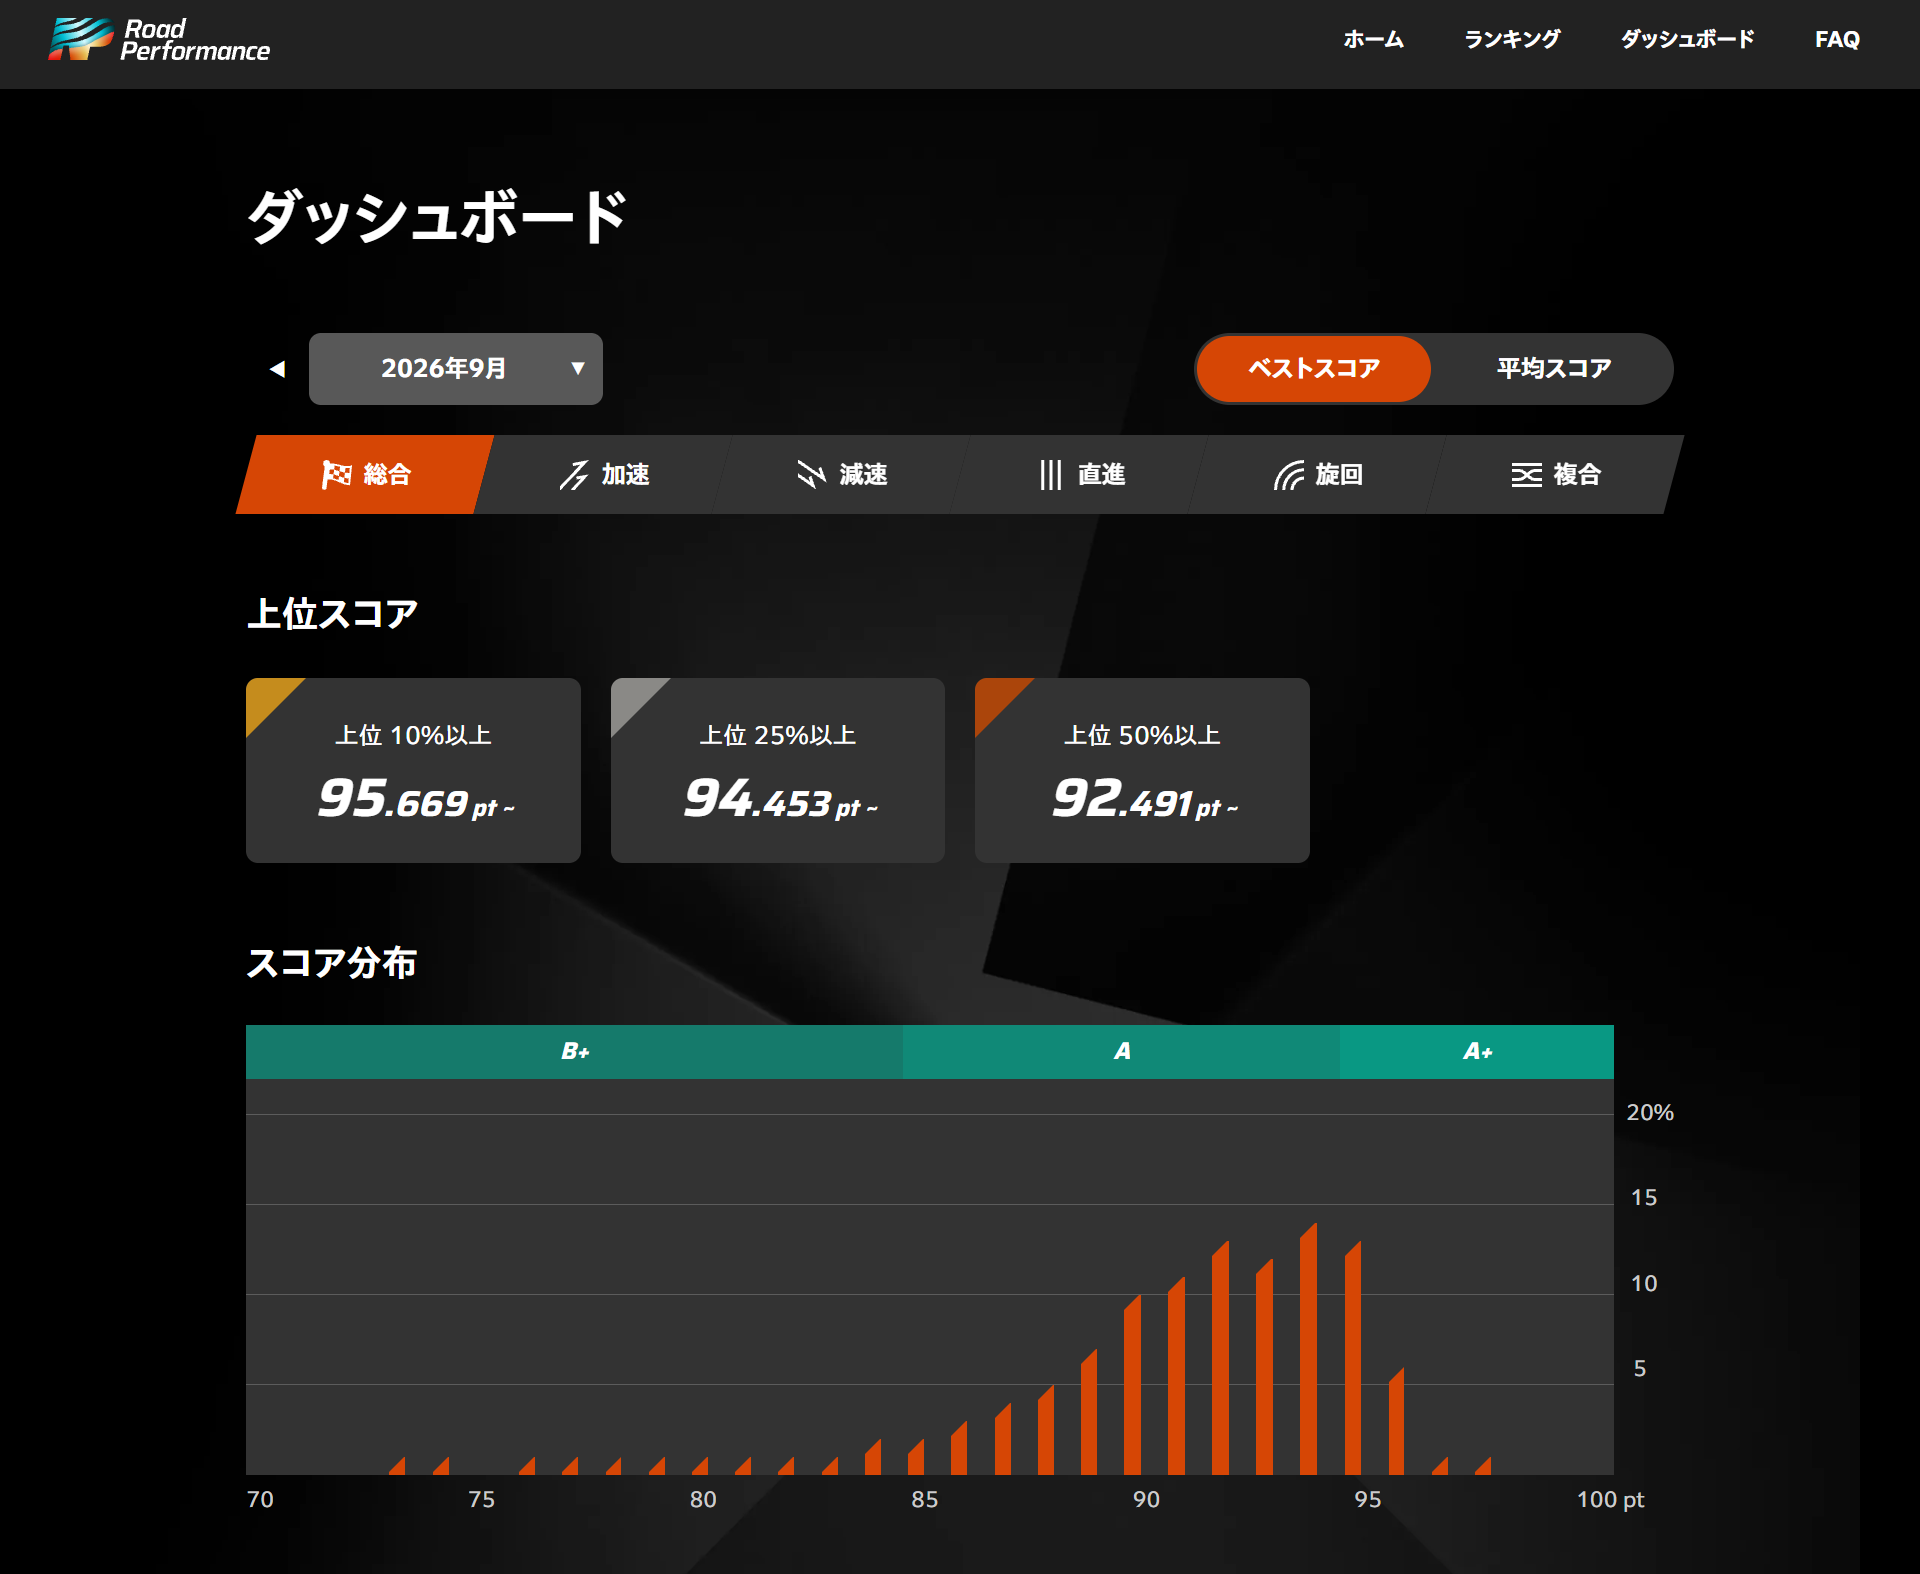Click the B+ grade band
Image resolution: width=1920 pixels, height=1574 pixels.
coord(574,1051)
